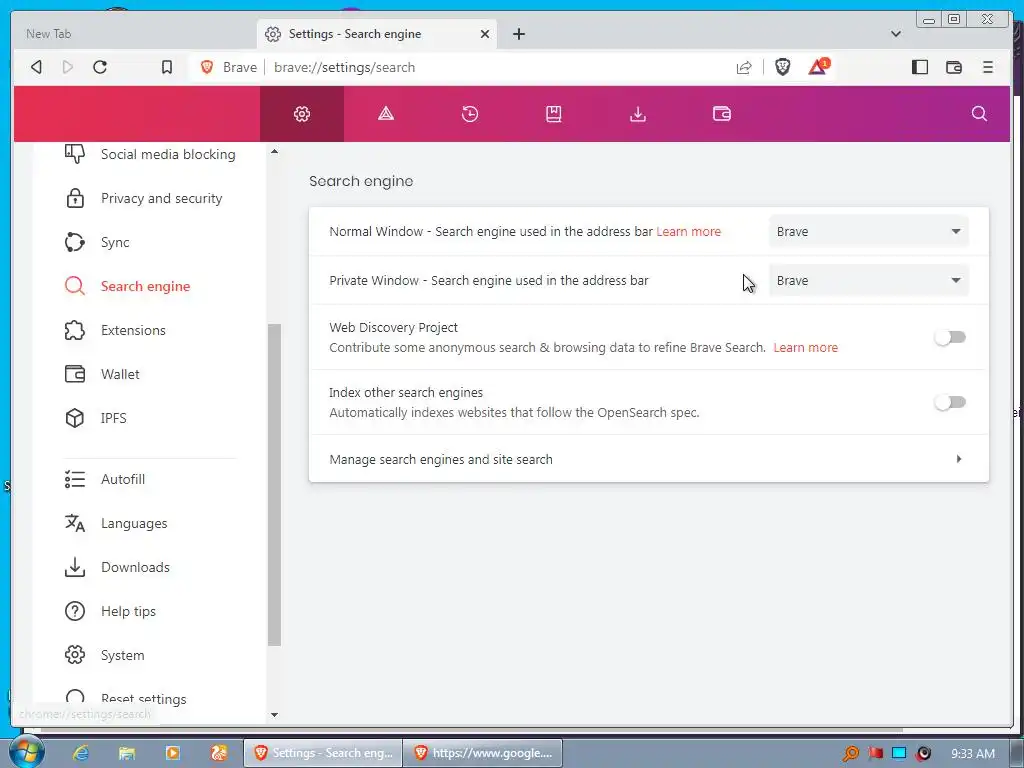Open Brave Rewards triangle icon with notification
This screenshot has width=1024, height=768.
[x=818, y=67]
